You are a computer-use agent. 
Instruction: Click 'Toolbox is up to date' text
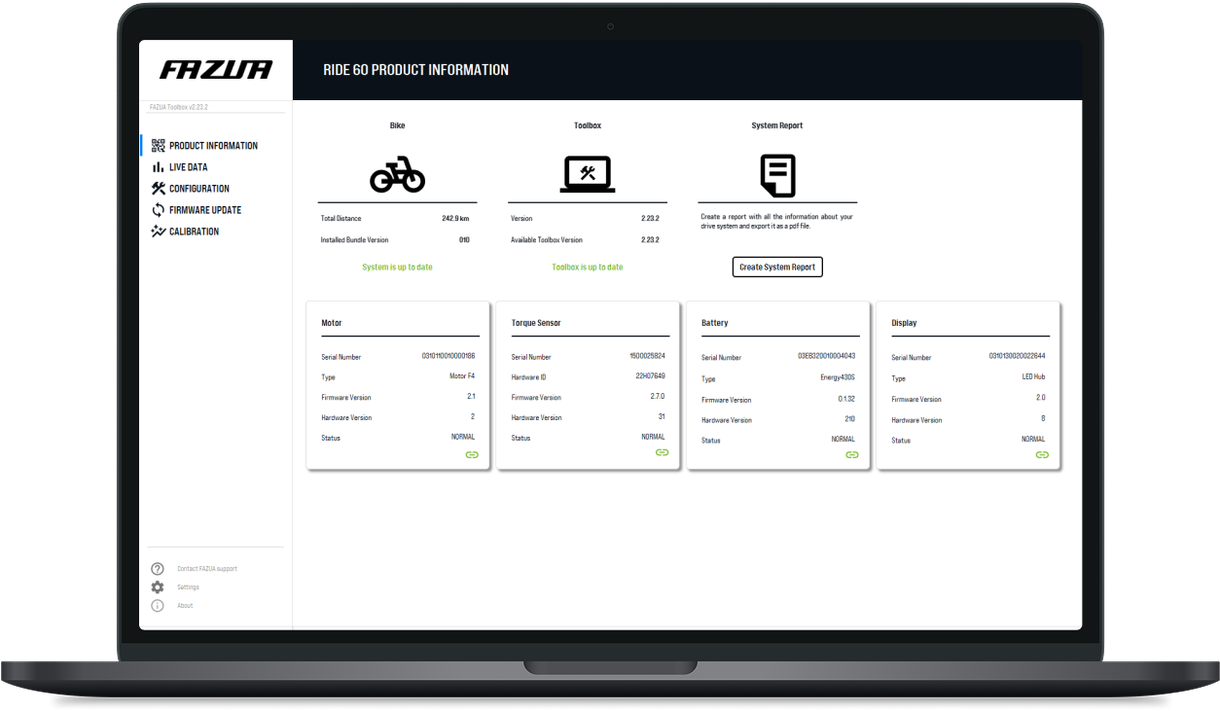coord(587,267)
